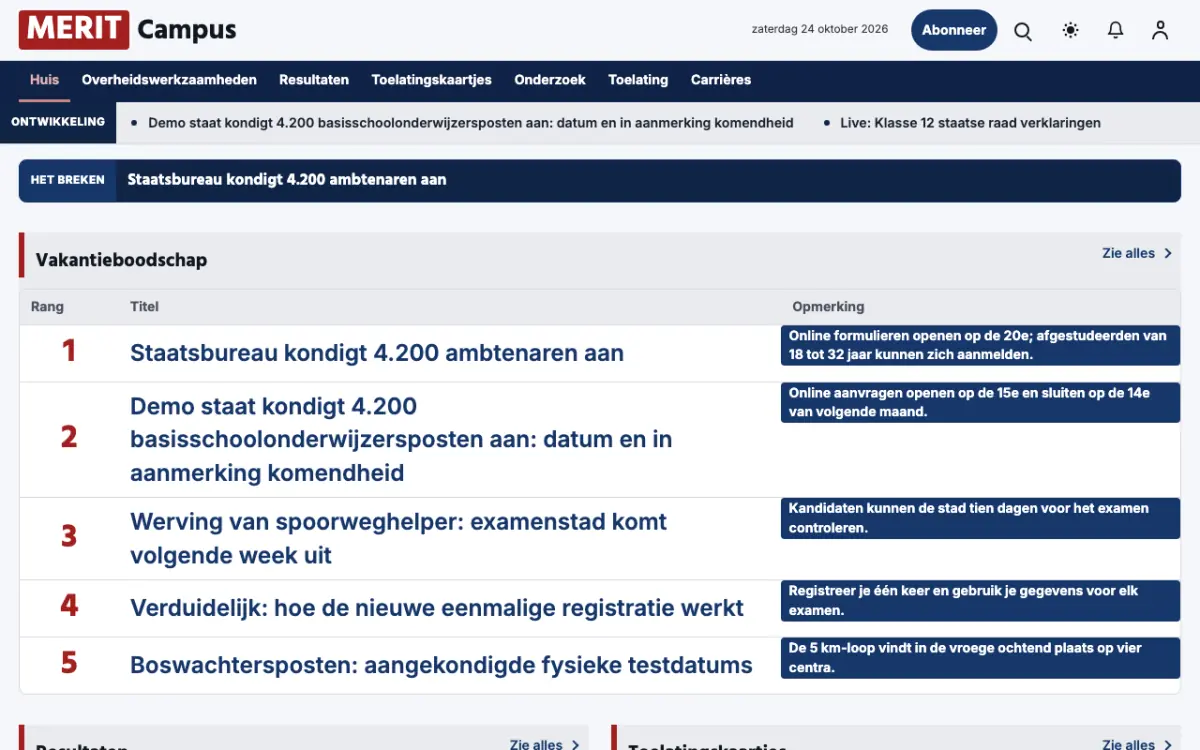Open Werving van spoorweghelper article
1200x750 pixels.
pos(398,538)
